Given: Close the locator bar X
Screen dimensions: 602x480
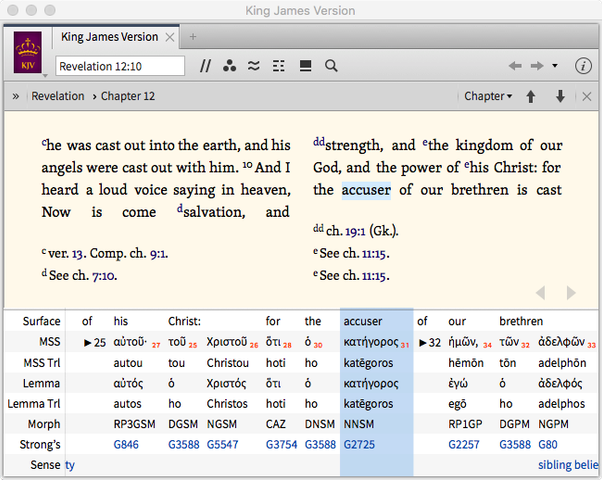Looking at the screenshot, I should tap(587, 96).
